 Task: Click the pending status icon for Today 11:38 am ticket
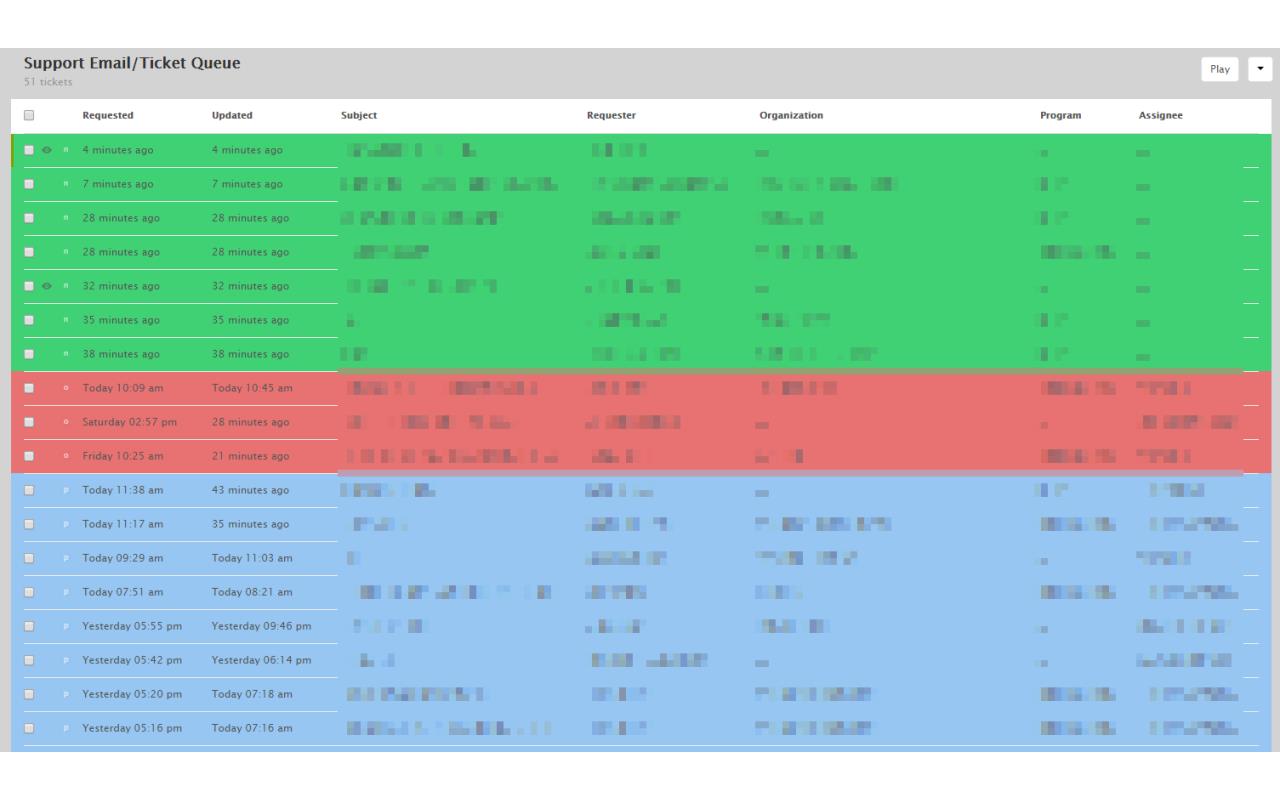pos(66,490)
